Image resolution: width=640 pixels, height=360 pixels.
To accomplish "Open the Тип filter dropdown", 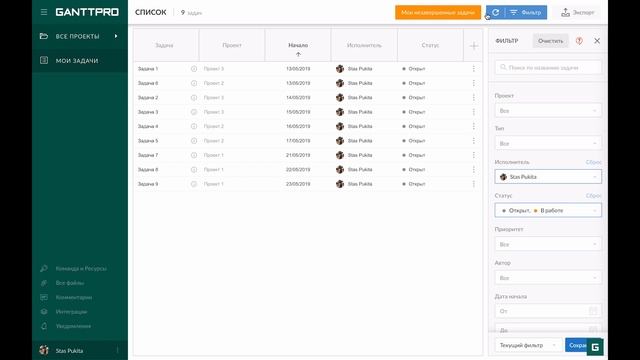I will (x=548, y=144).
